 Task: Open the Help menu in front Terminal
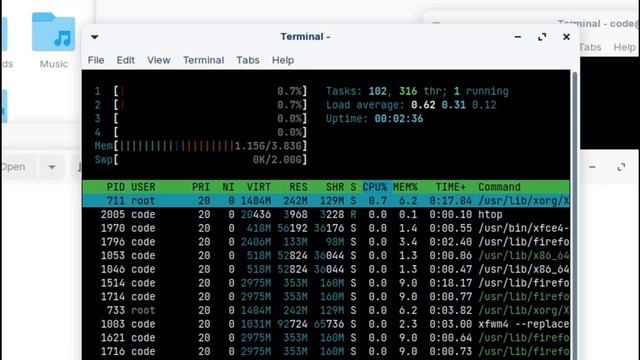(283, 60)
